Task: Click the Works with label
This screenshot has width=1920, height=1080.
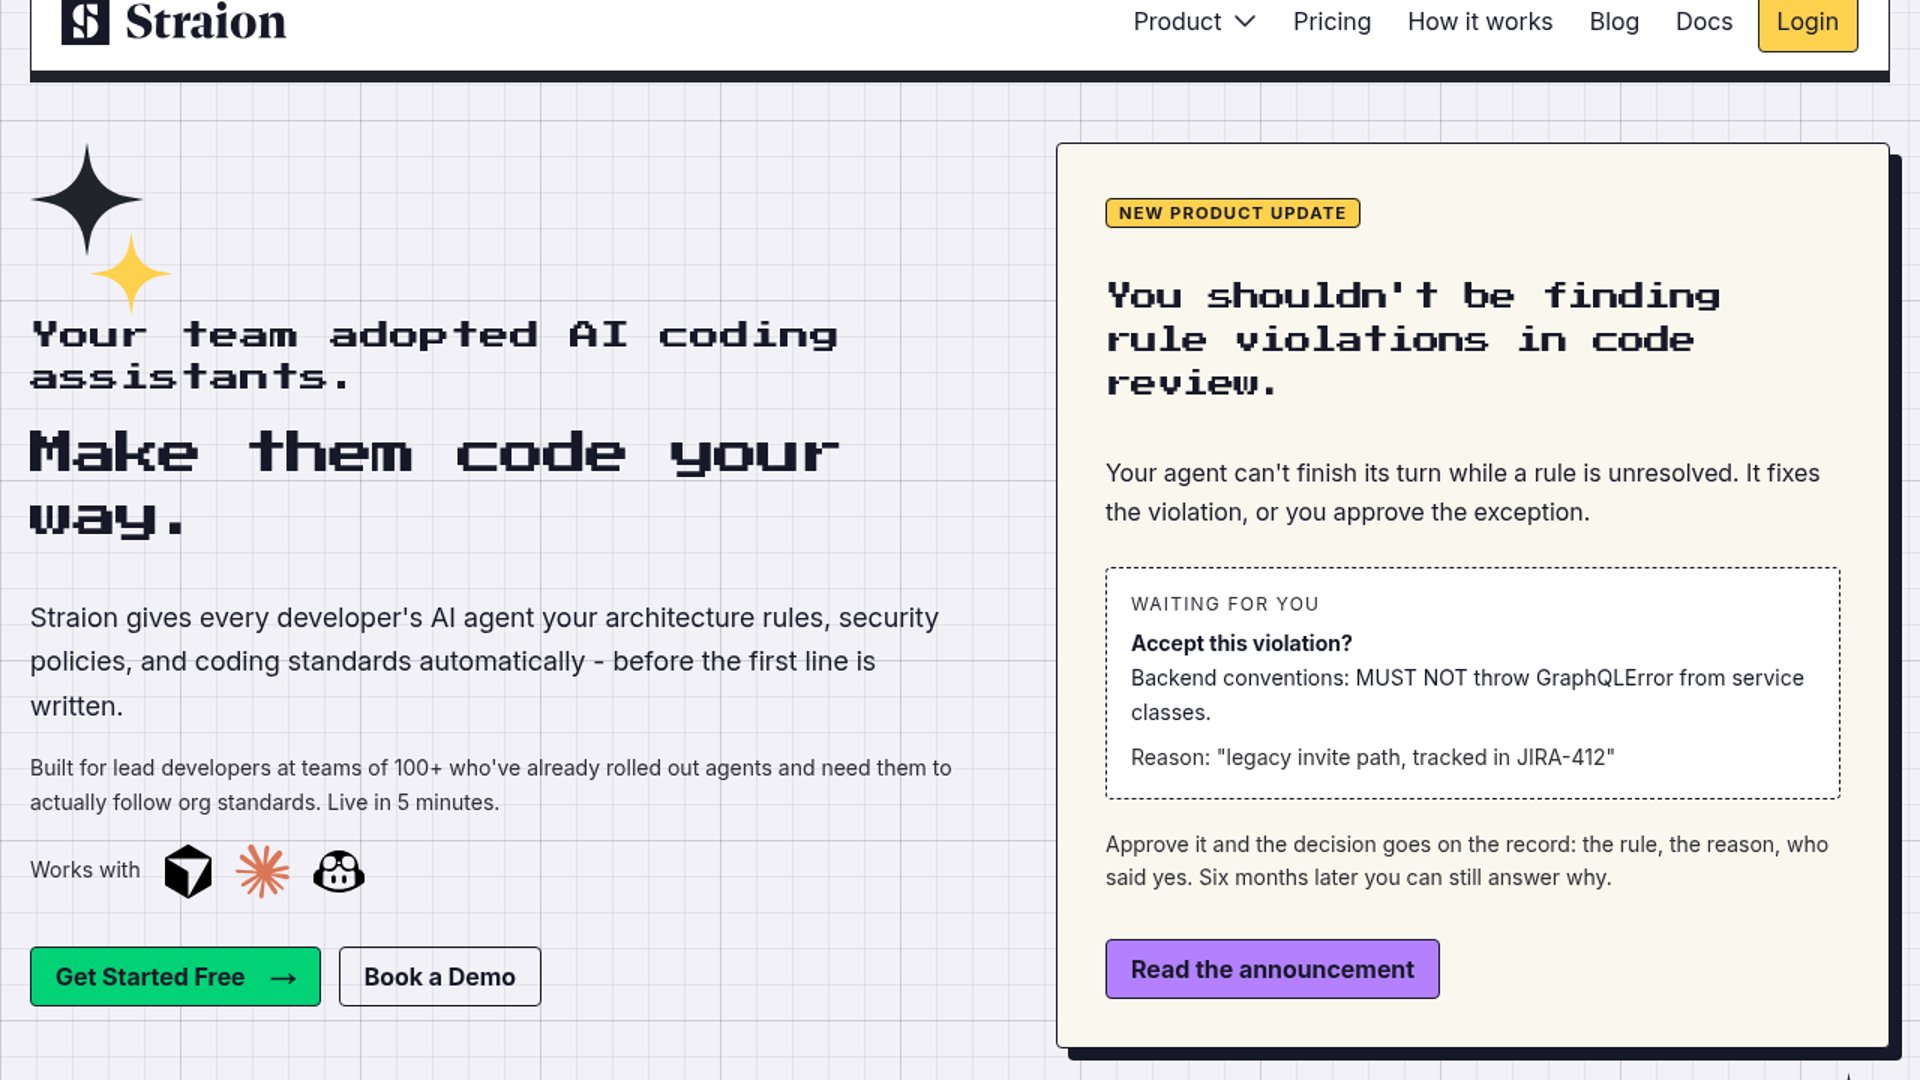Action: [x=85, y=870]
